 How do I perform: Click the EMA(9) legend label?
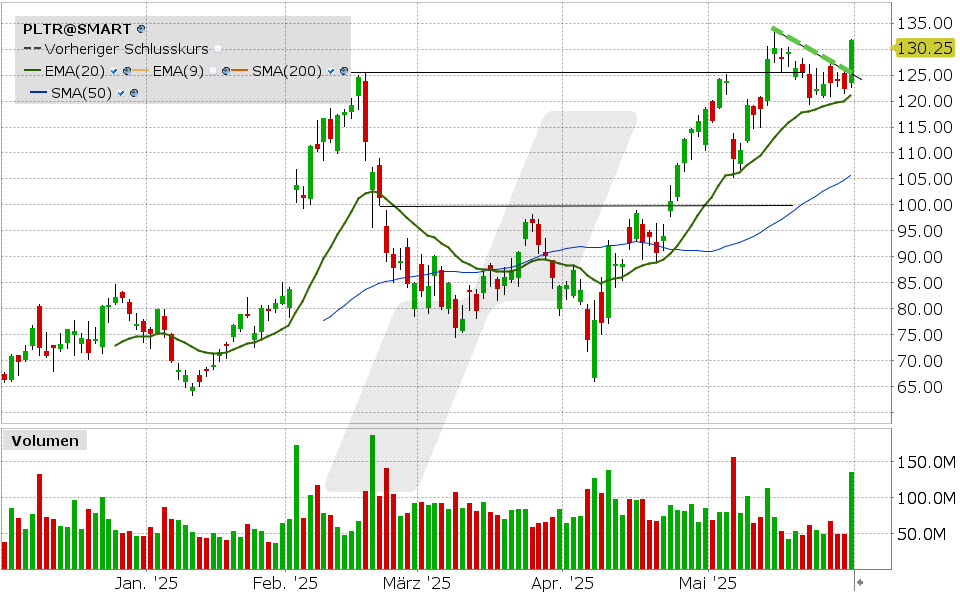pos(178,71)
